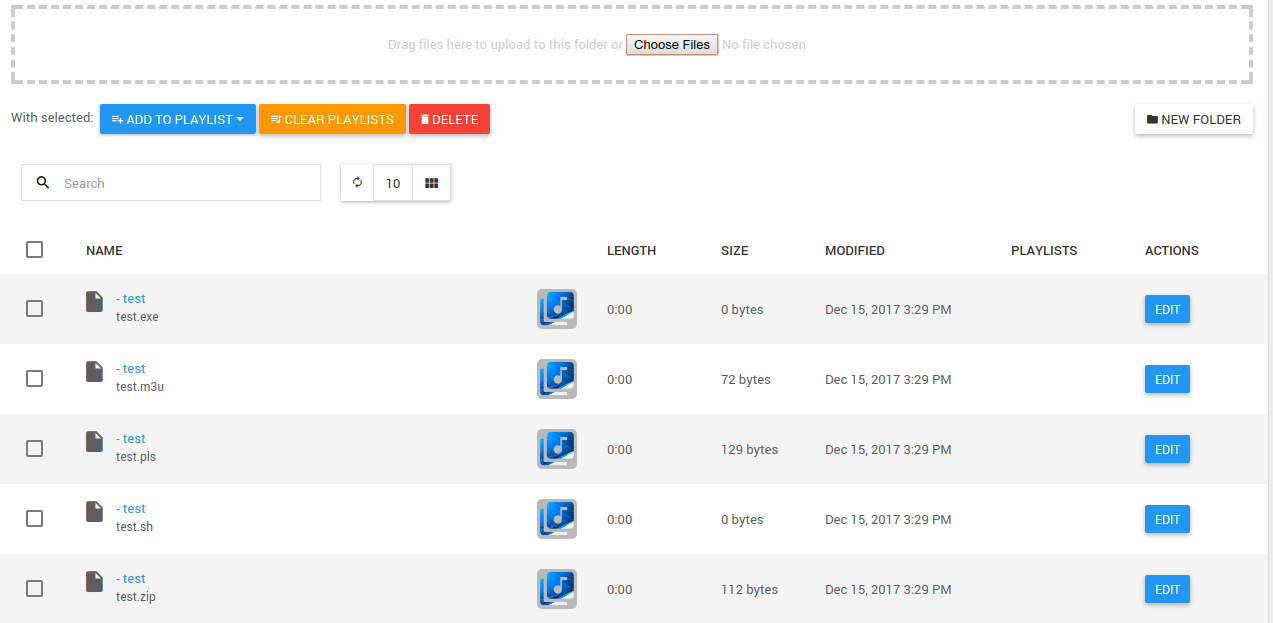
Task: Check the checkbox for test.exe row
Action: 34,308
